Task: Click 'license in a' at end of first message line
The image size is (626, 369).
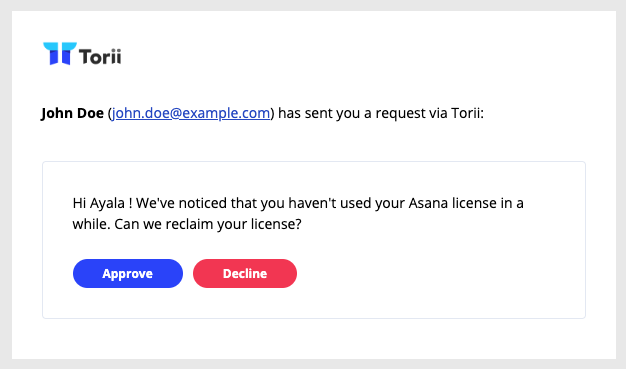Action: 487,203
